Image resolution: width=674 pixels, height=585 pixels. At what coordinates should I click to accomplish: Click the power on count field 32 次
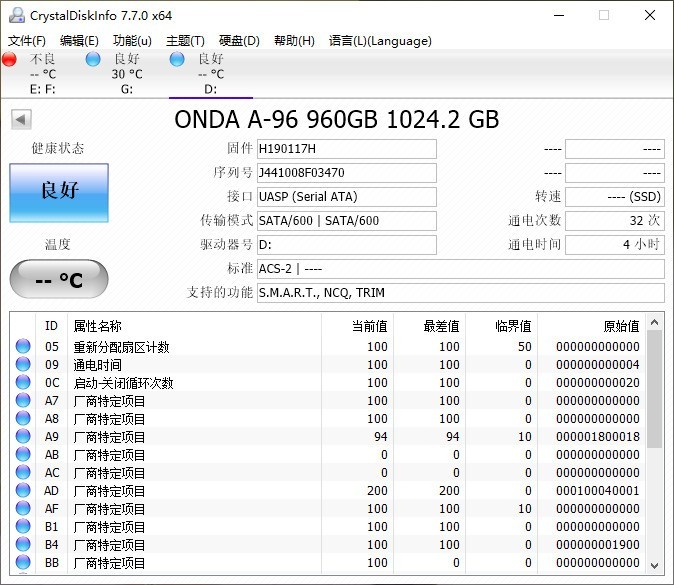(x=615, y=221)
